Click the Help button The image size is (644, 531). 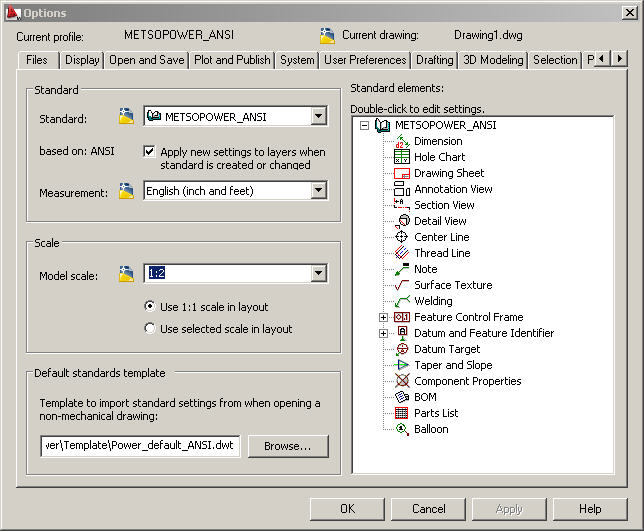click(590, 509)
